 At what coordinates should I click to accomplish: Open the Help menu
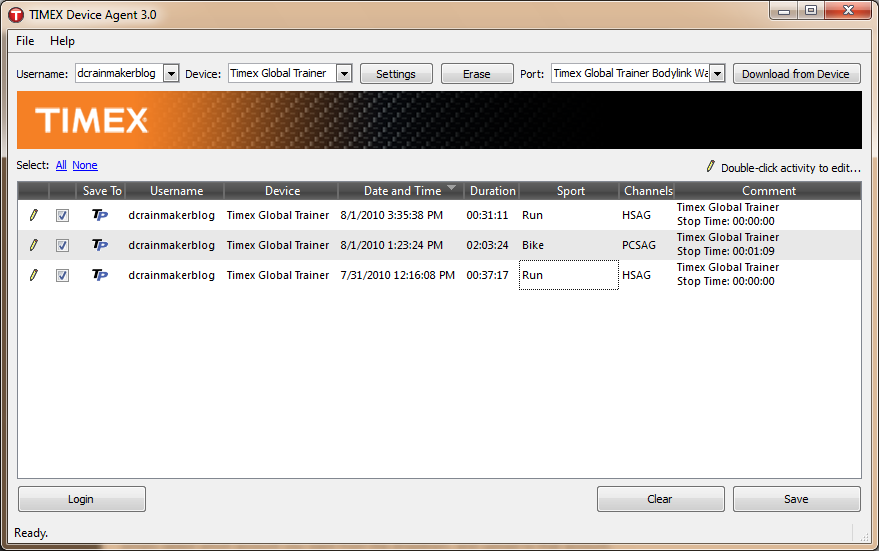coord(62,41)
